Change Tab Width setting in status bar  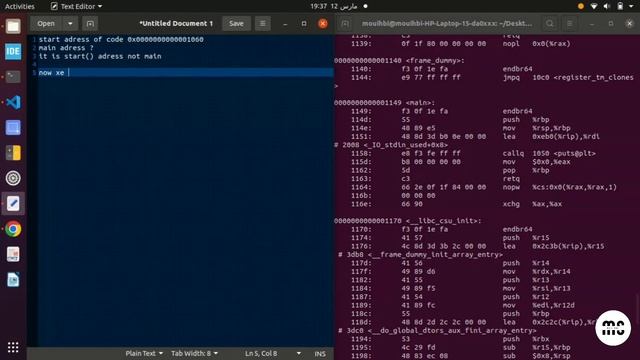pos(194,353)
